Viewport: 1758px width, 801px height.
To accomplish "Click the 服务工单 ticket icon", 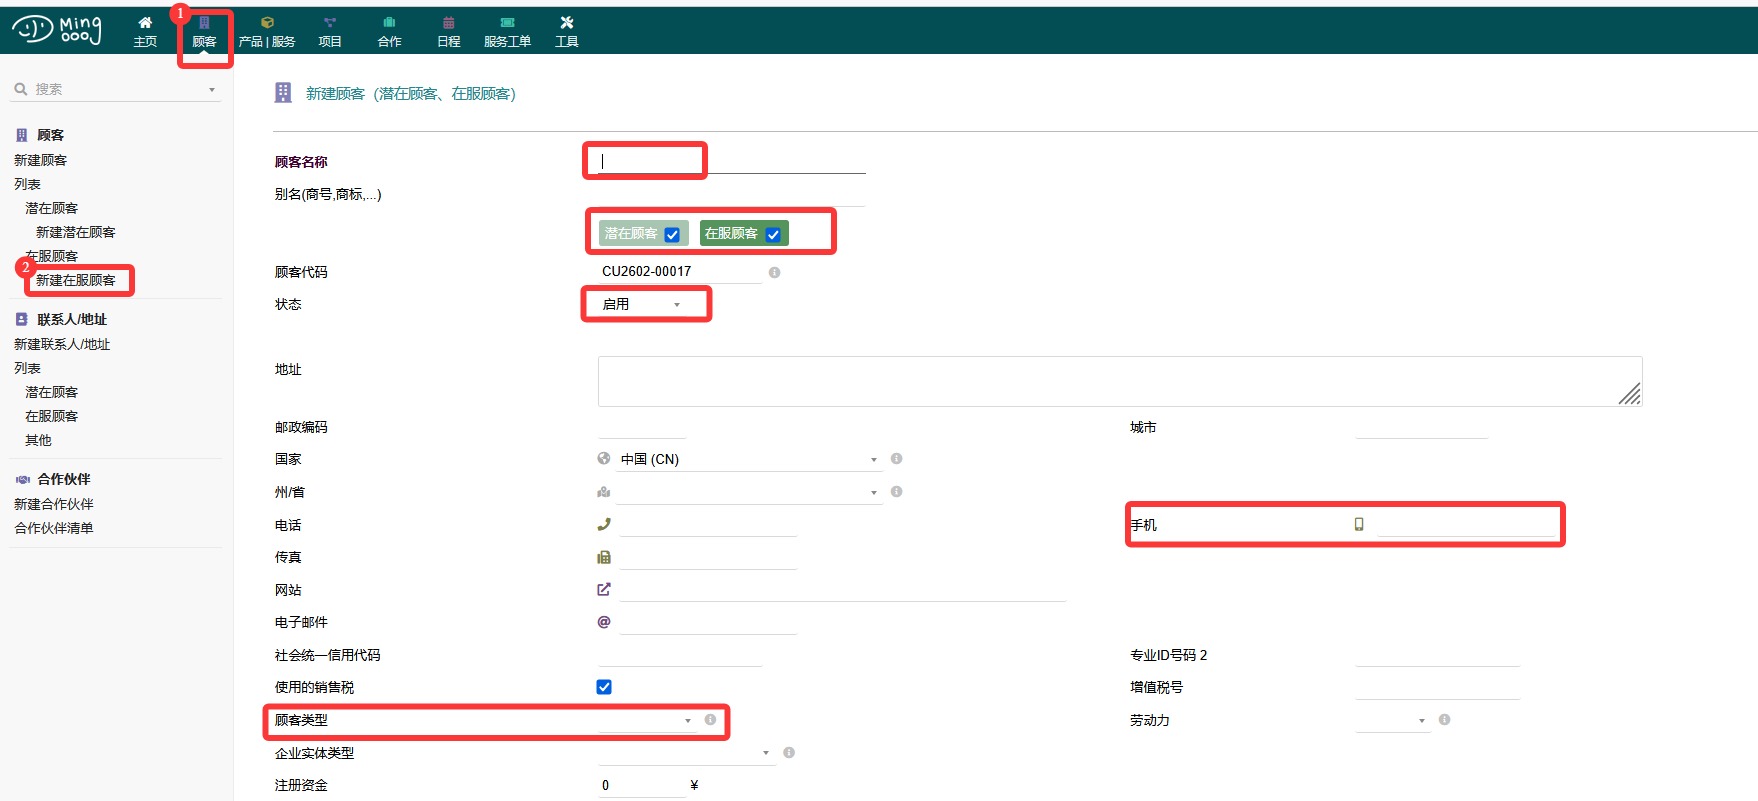I will click(507, 22).
